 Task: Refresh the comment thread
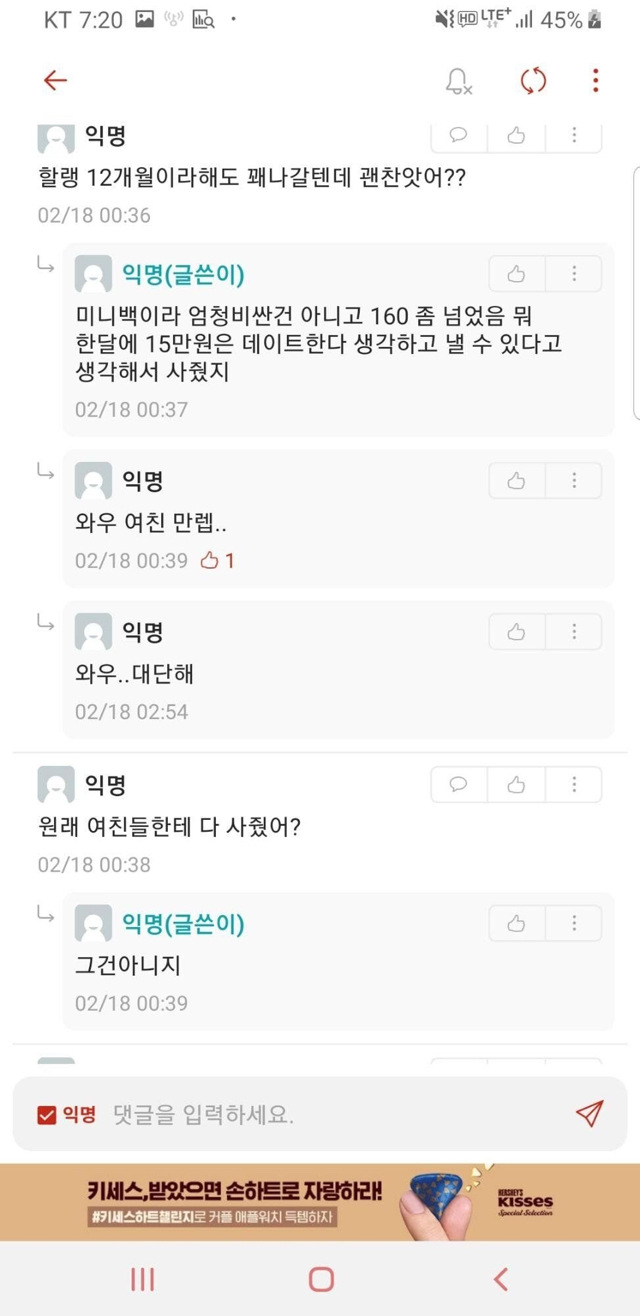tap(531, 81)
